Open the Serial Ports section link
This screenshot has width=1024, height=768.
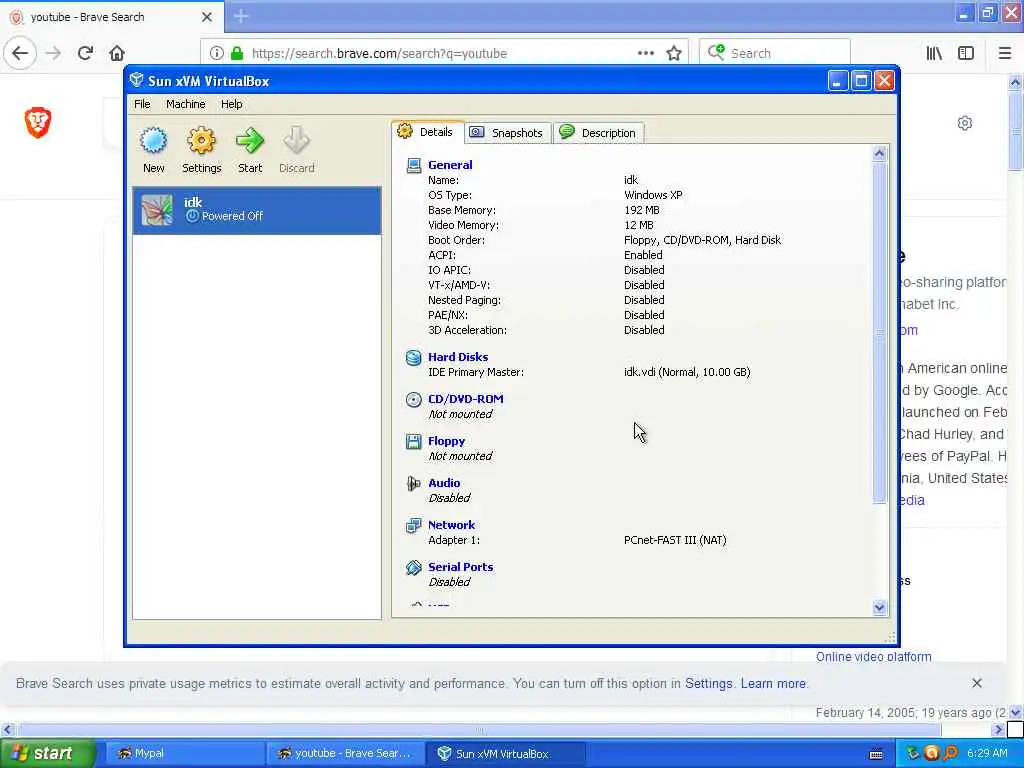point(460,567)
